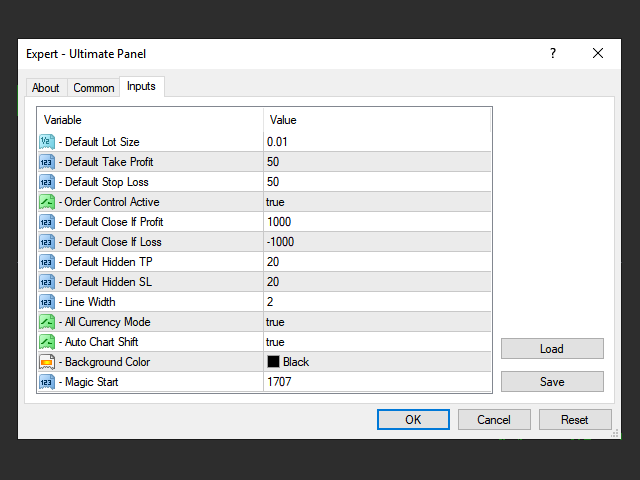Click the Line Width integer icon
Viewport: 640px width, 480px height.
[x=46, y=302]
